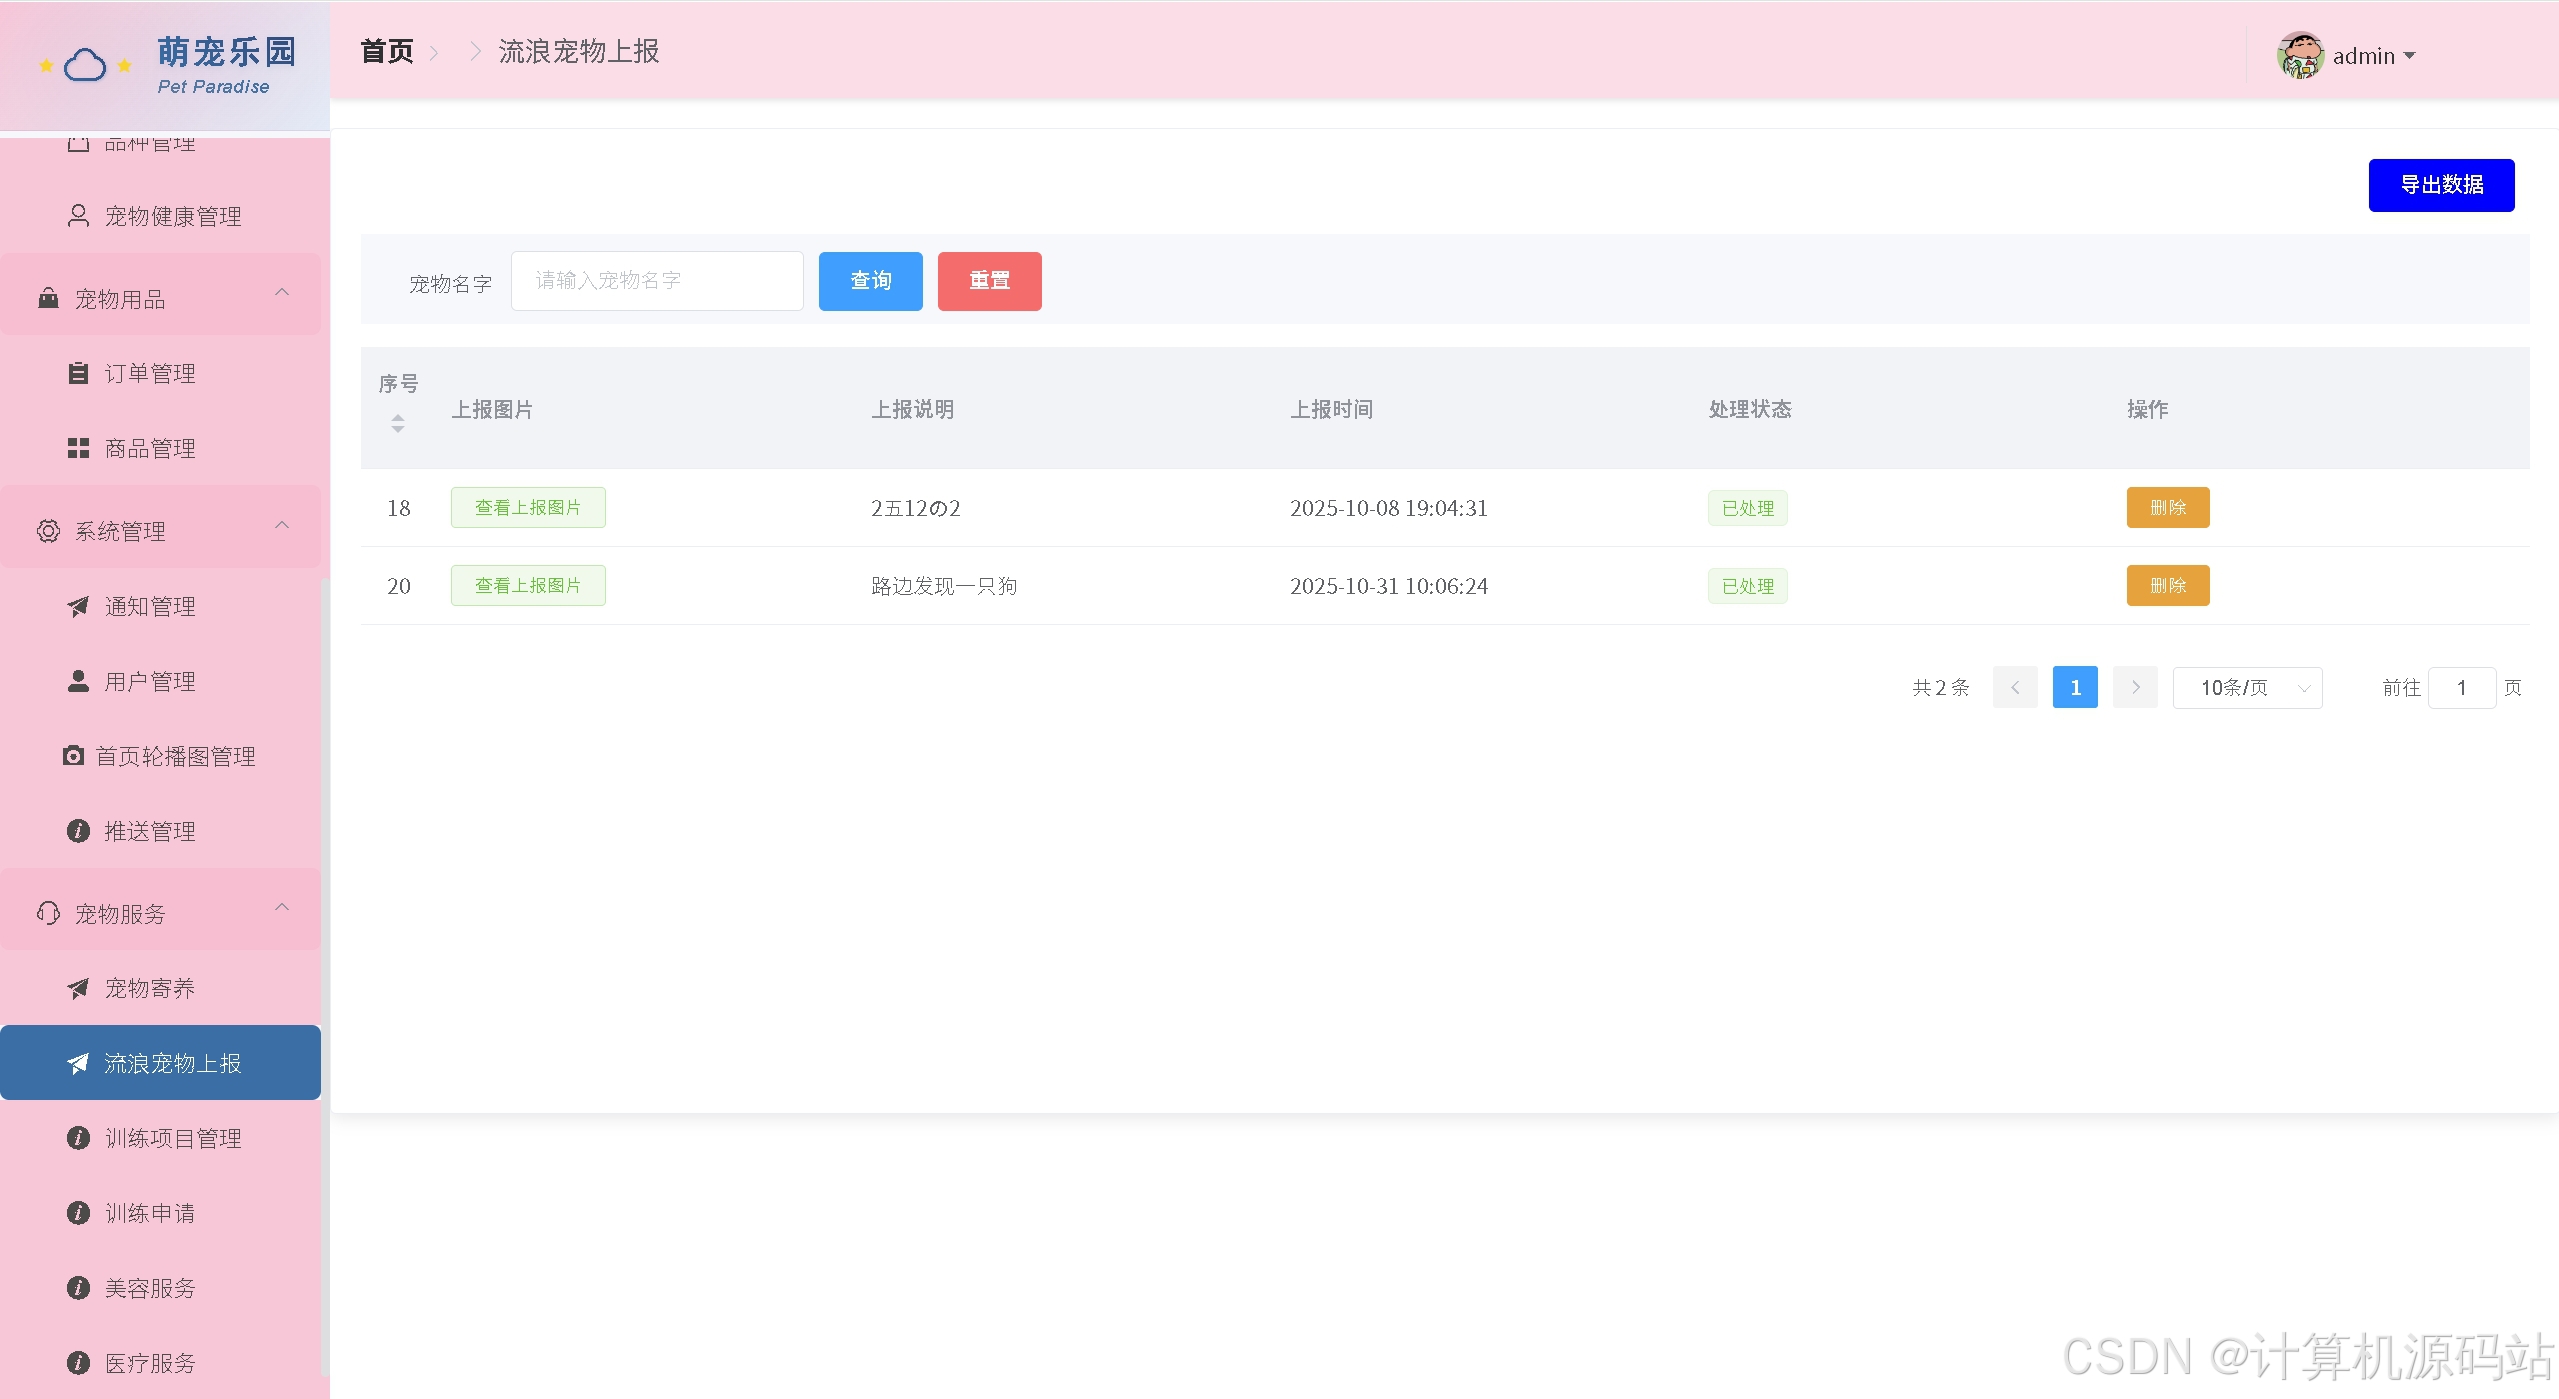Select page 1 in pagination
2559x1399 pixels.
click(x=2075, y=687)
